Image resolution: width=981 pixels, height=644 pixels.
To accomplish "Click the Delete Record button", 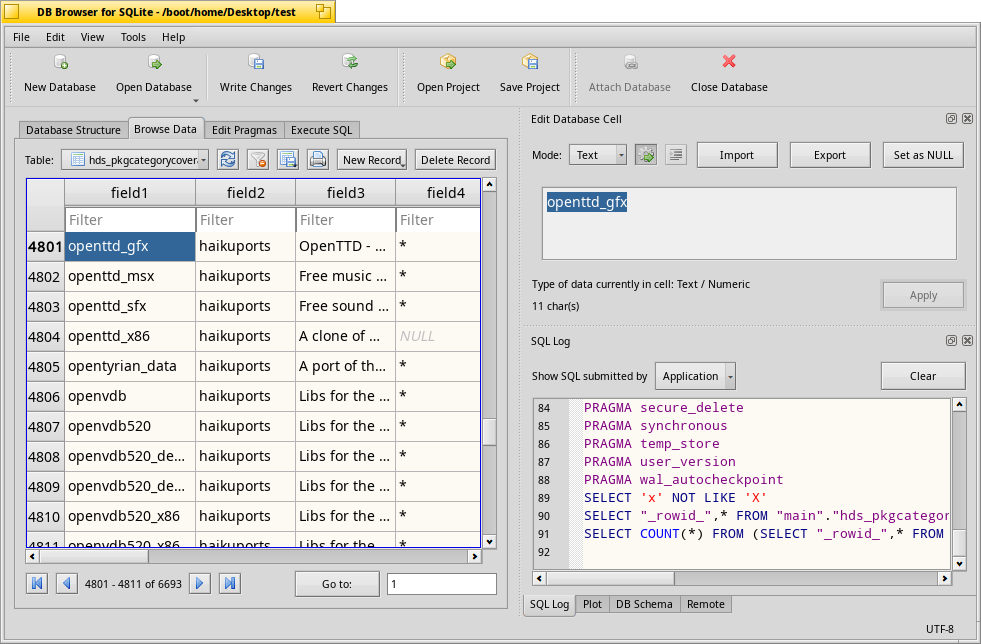I will pyautogui.click(x=455, y=160).
